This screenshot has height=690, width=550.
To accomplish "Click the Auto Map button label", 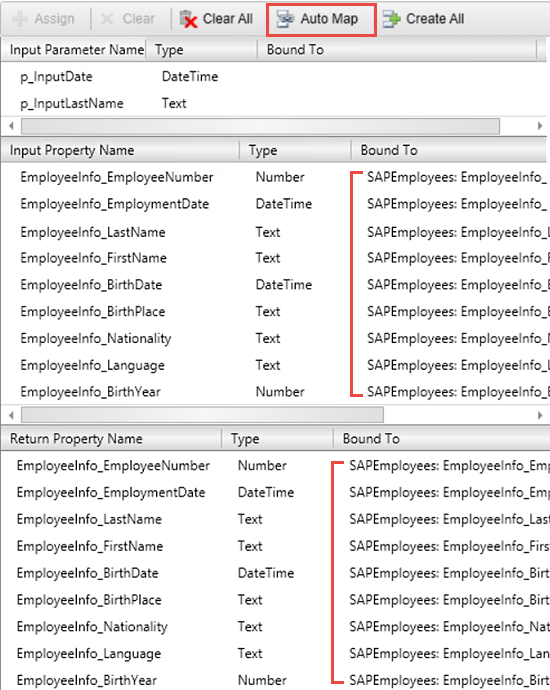I will pos(329,18).
